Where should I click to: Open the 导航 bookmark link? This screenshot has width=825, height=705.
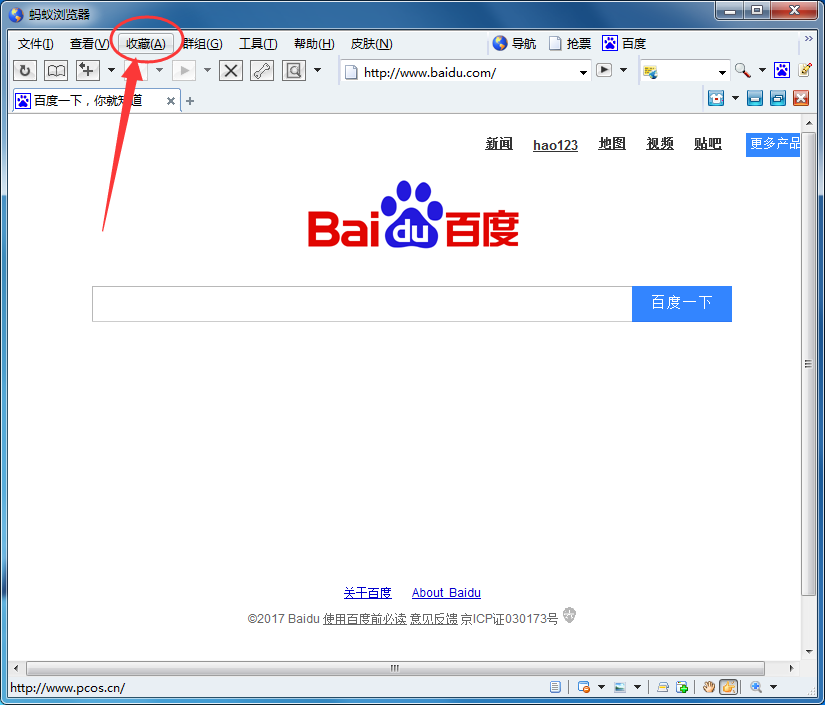coord(515,44)
